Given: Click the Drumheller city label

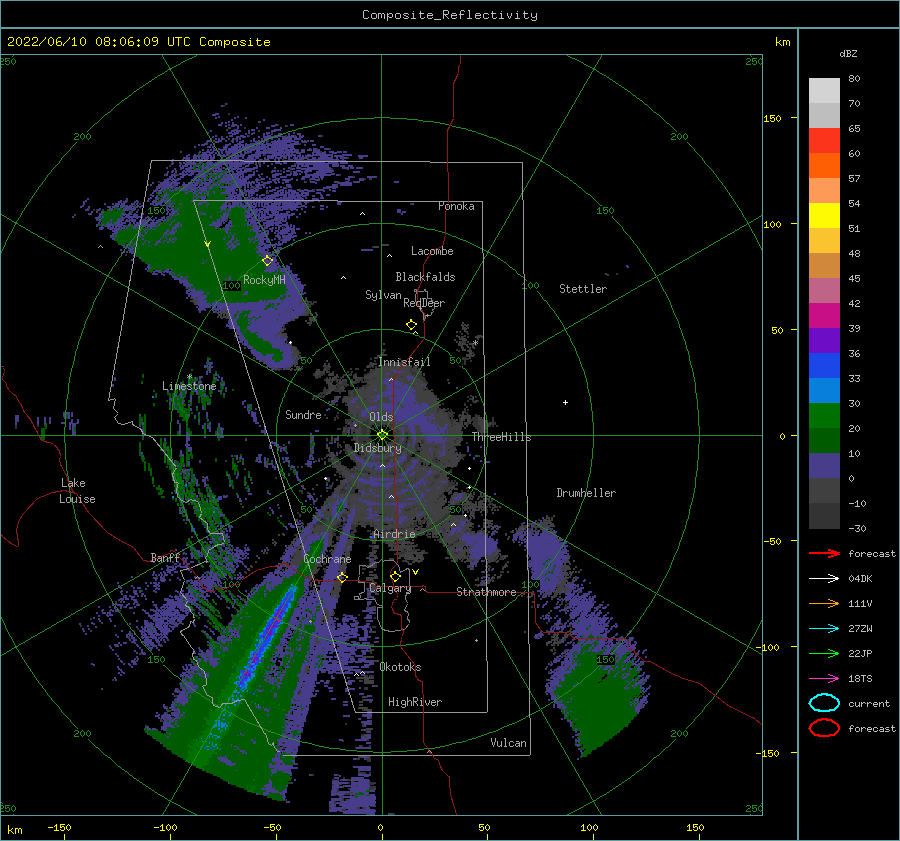Looking at the screenshot, I should point(586,493).
